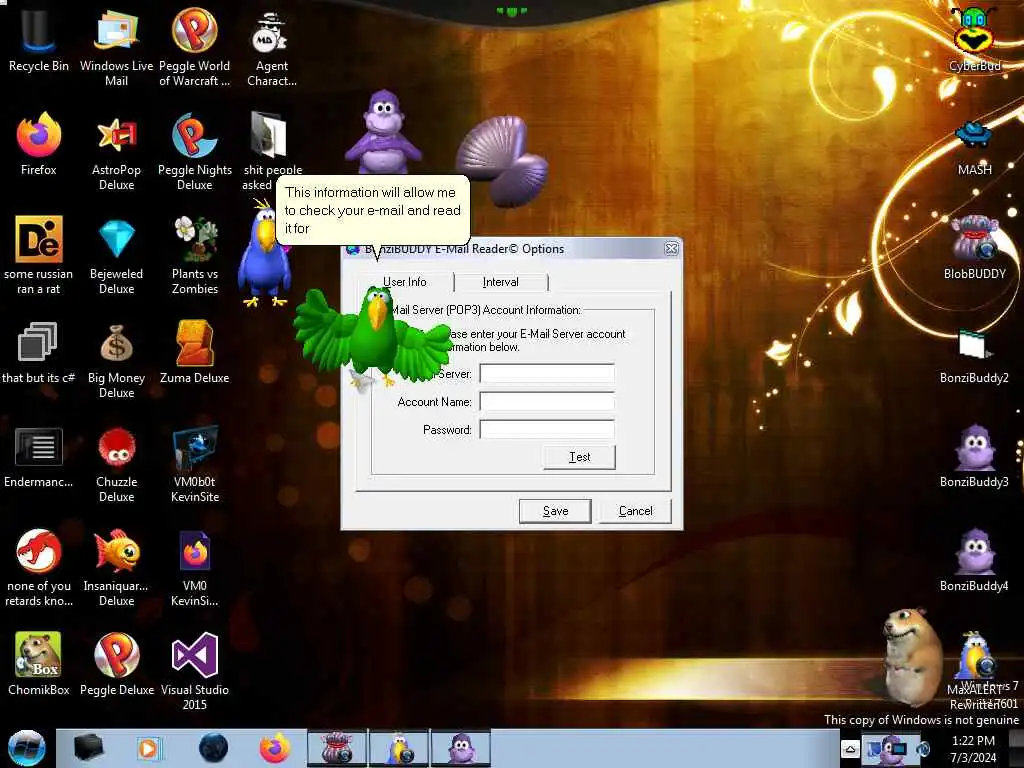Open the taskbar clock showing 1:22 PM

pyautogui.click(x=973, y=749)
